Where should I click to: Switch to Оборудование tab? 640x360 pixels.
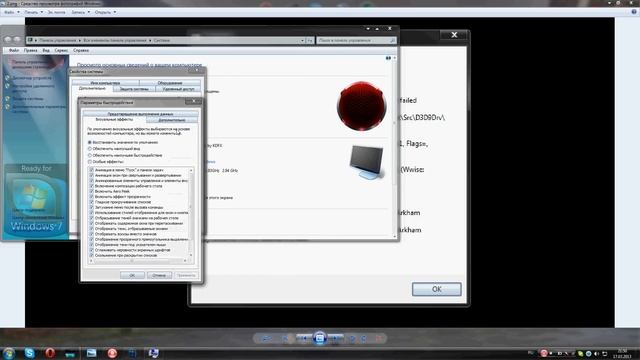[x=170, y=82]
